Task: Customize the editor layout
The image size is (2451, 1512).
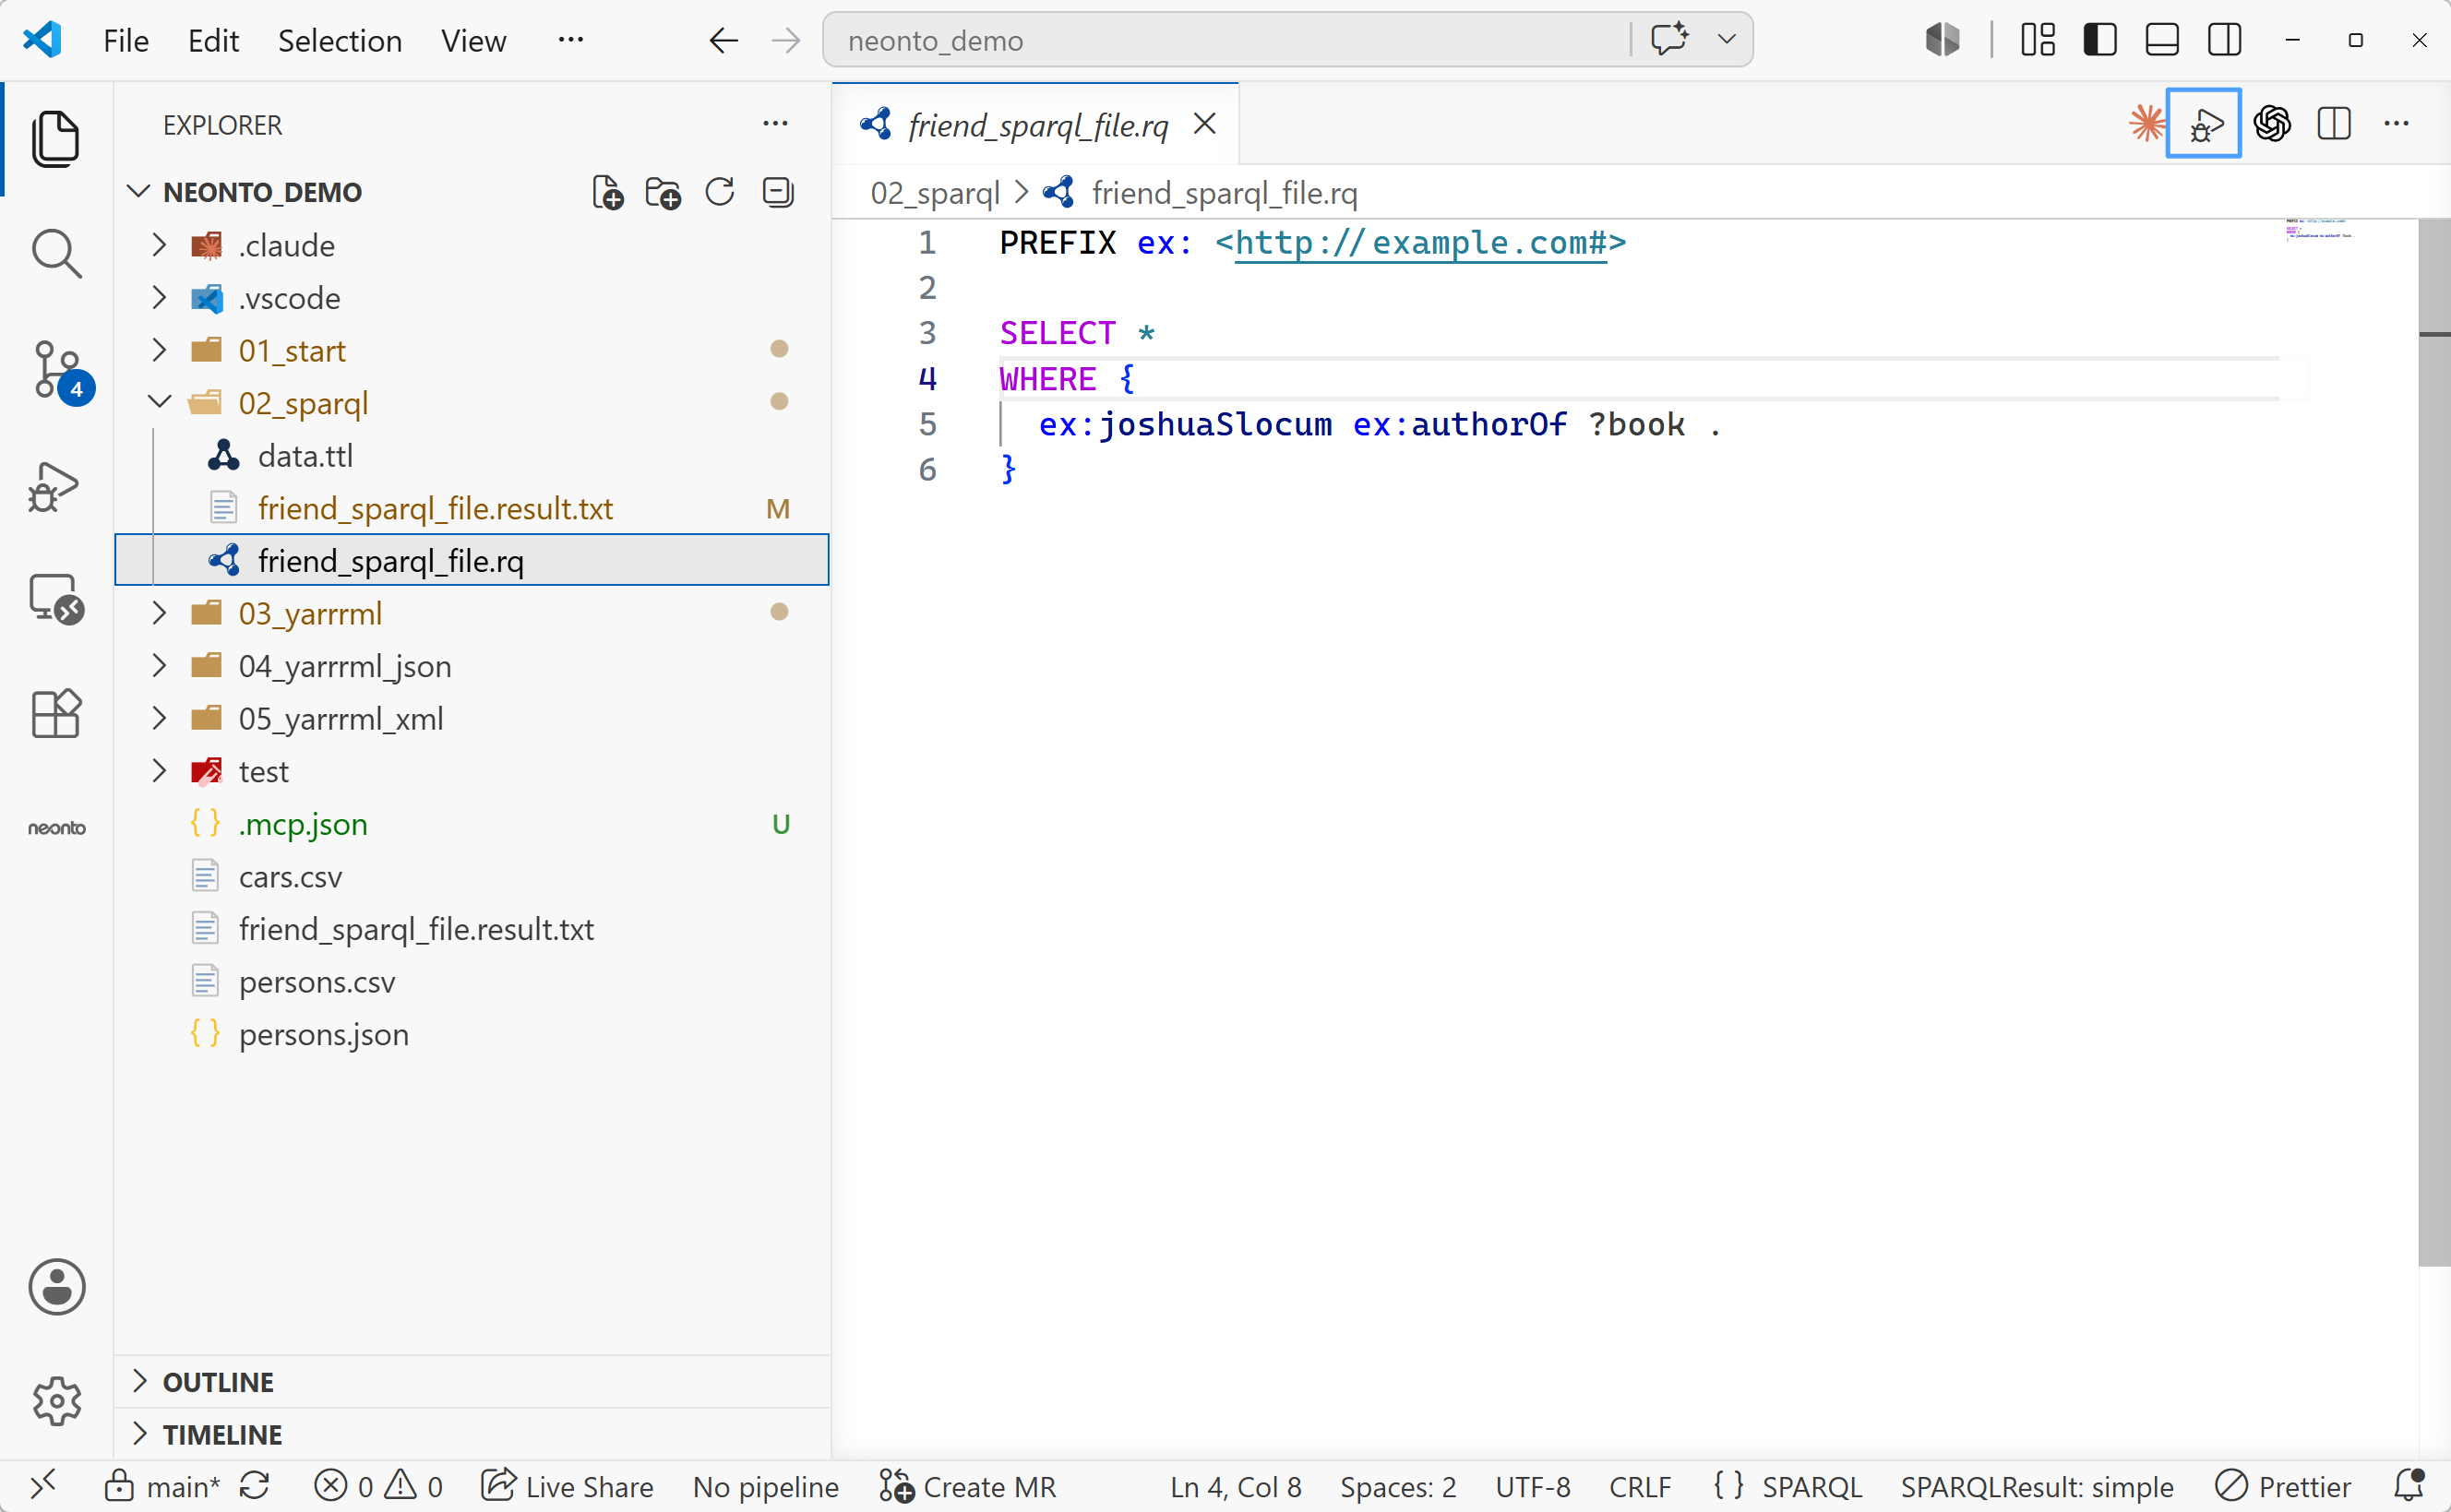Action: click(x=2038, y=40)
